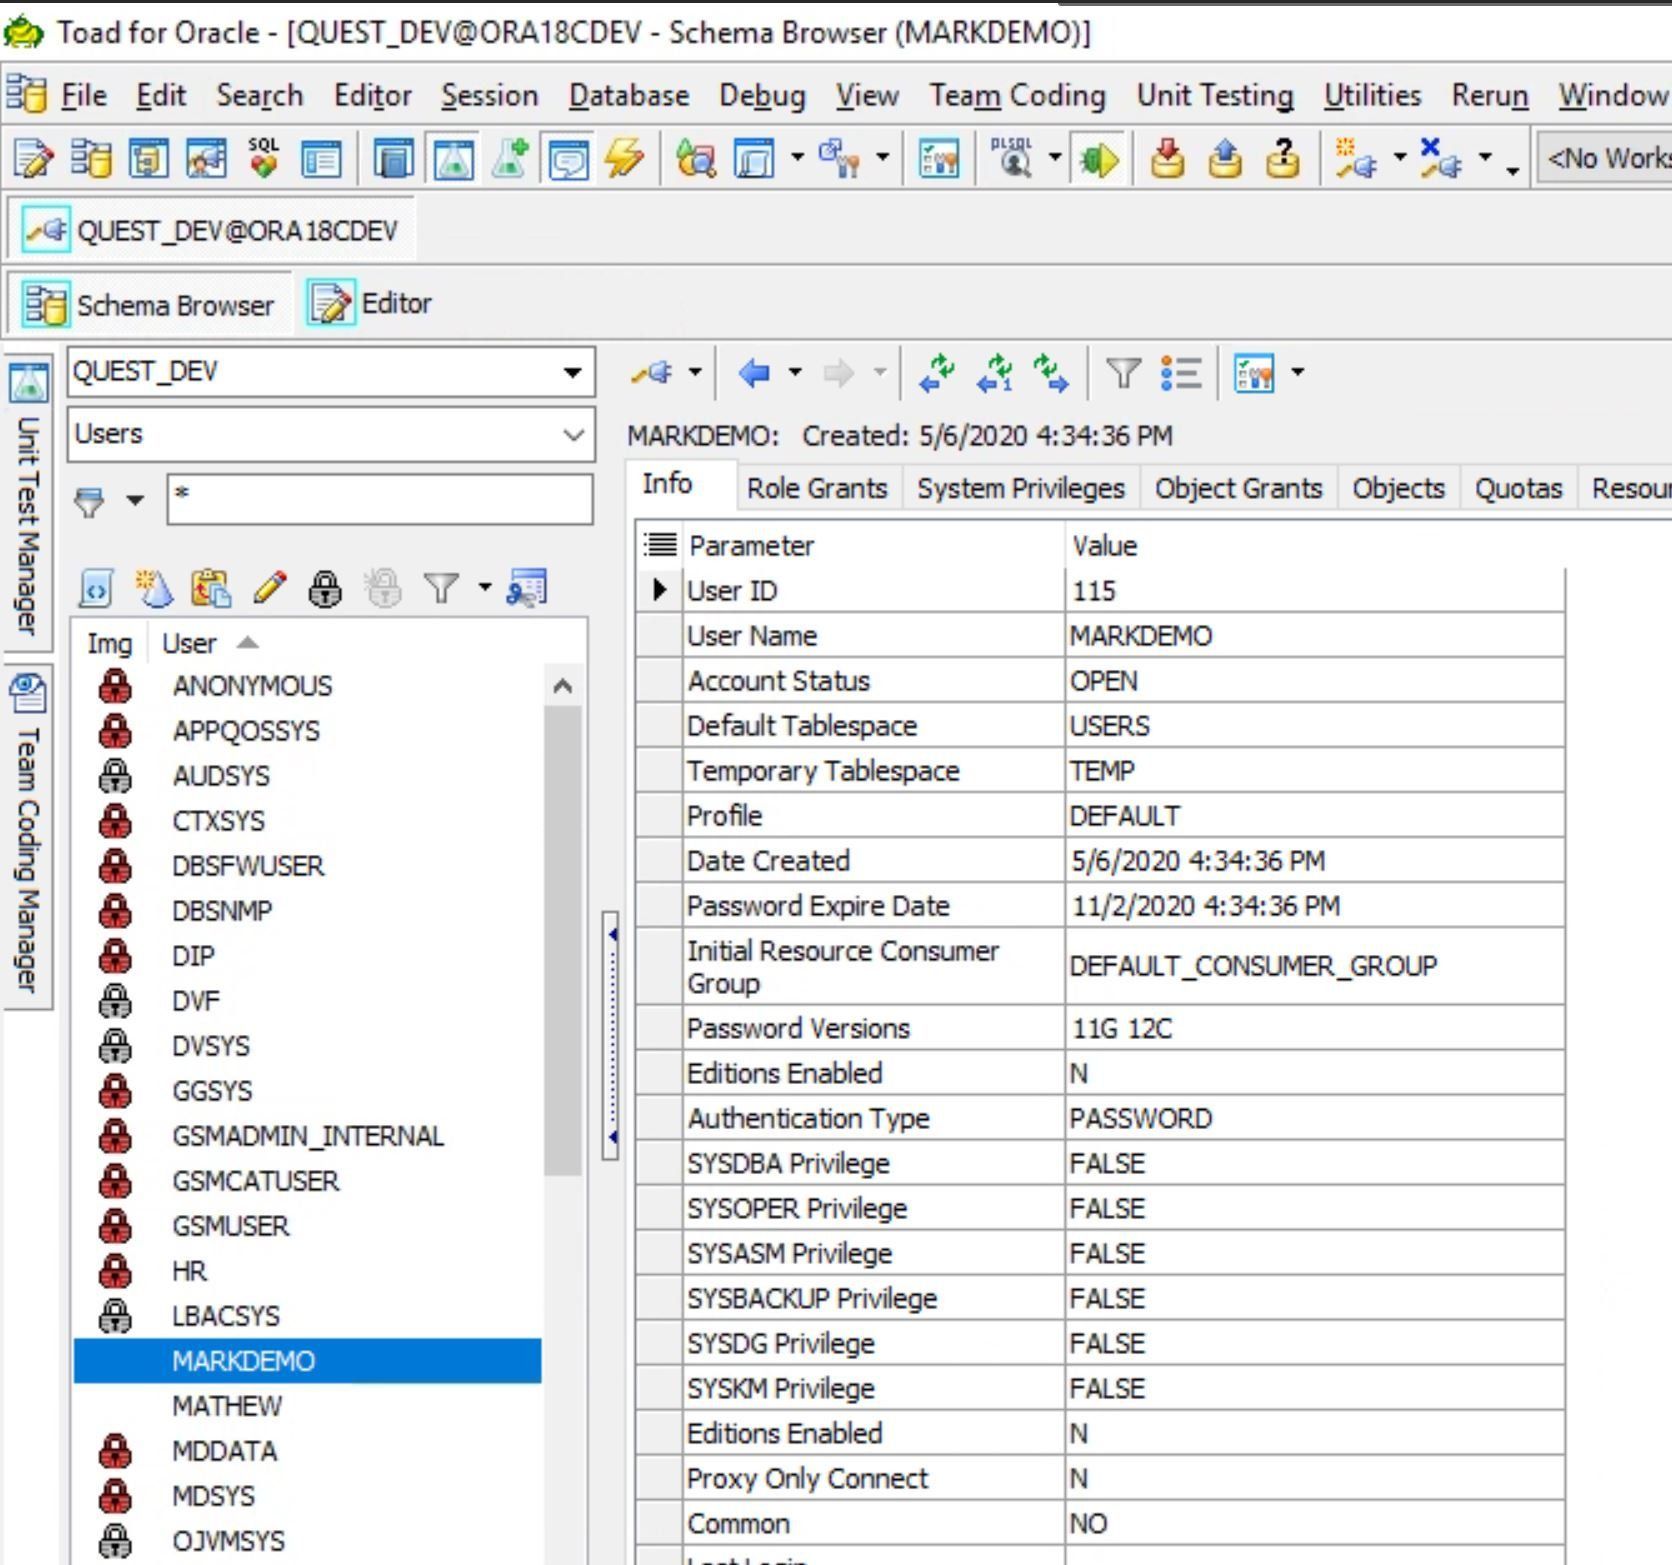The width and height of the screenshot is (1672, 1565).
Task: Open the Utilities menu
Action: tap(1373, 95)
